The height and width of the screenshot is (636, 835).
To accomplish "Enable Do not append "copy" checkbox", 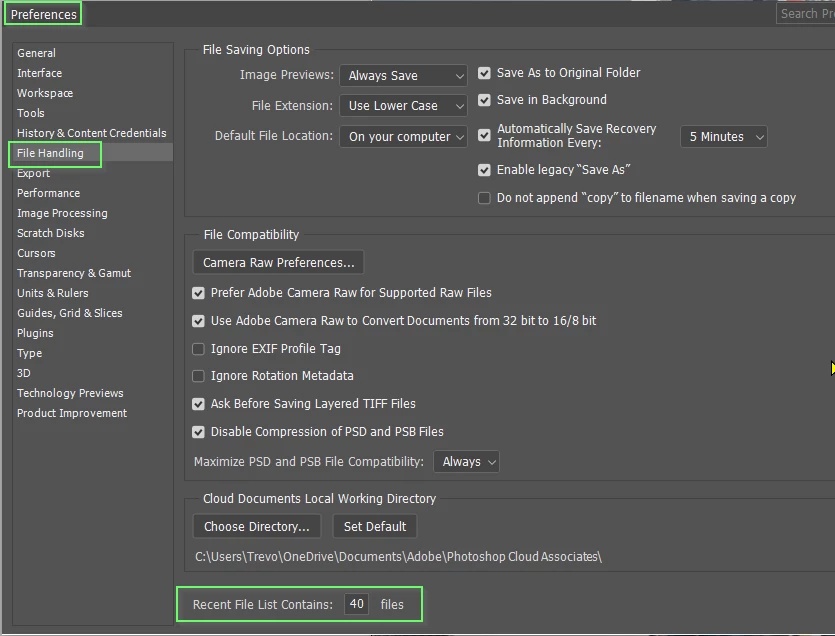I will click(484, 198).
